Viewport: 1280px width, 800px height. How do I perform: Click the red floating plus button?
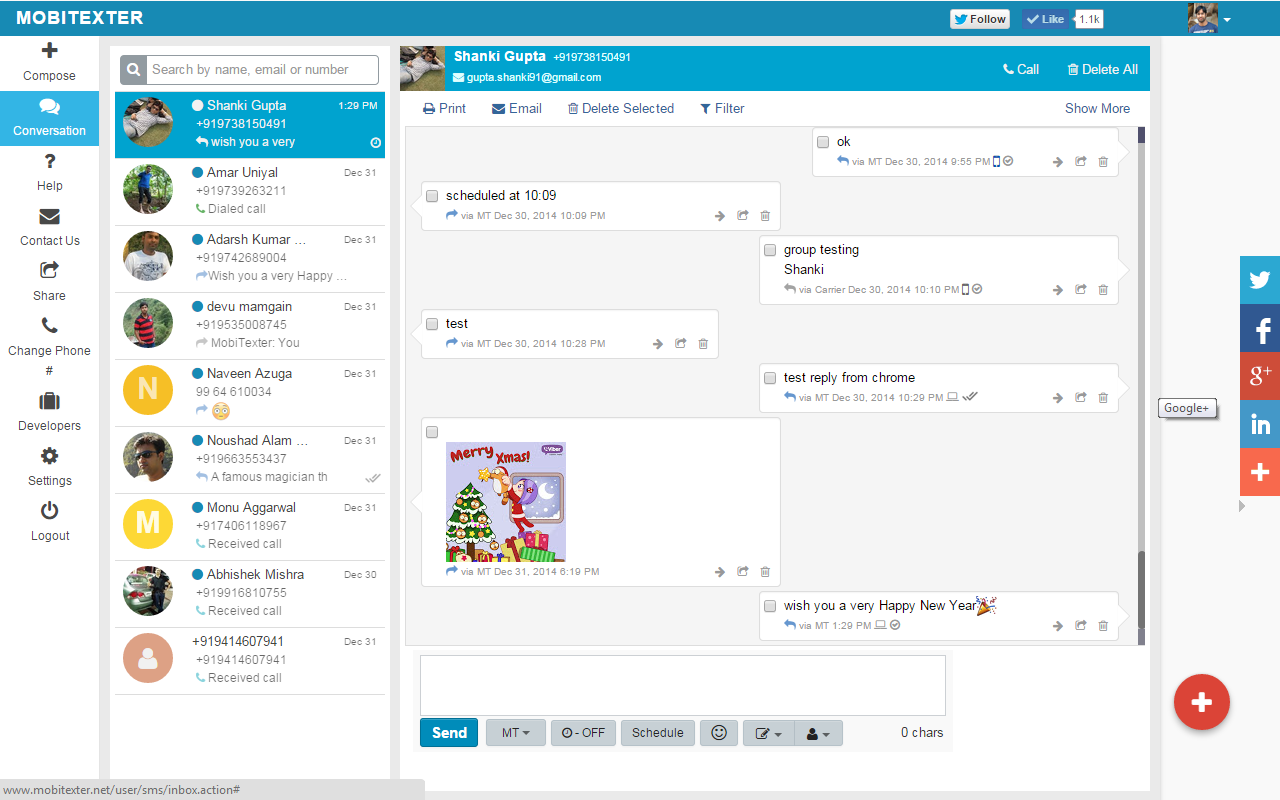[1201, 703]
